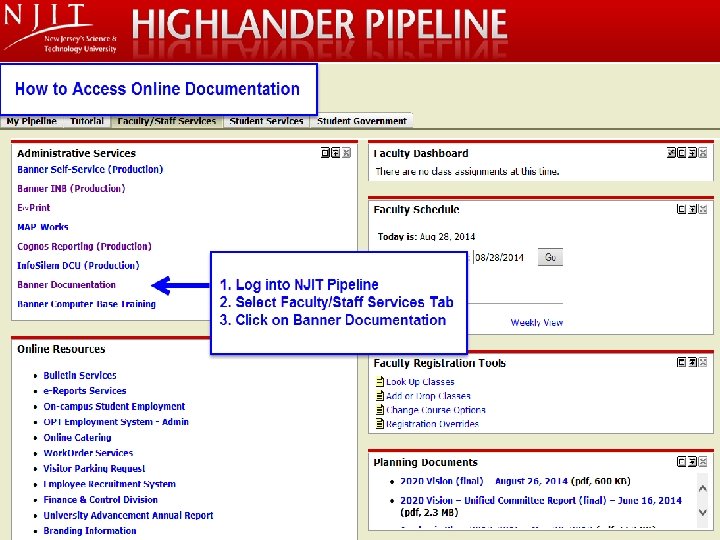This screenshot has height=540, width=720.
Task: Collapse the Faculty Registration Tools channel
Action: pyautogui.click(x=692, y=362)
